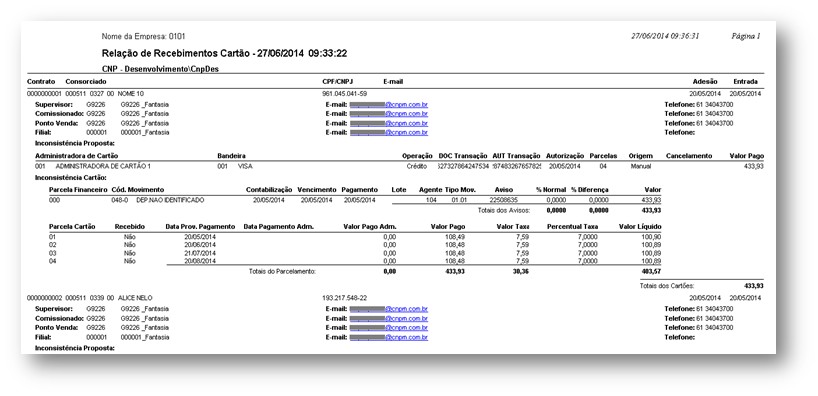Select payment date '21/07/2014' of parcela 03
This screenshot has height=396, width=818.
pyautogui.click(x=200, y=253)
